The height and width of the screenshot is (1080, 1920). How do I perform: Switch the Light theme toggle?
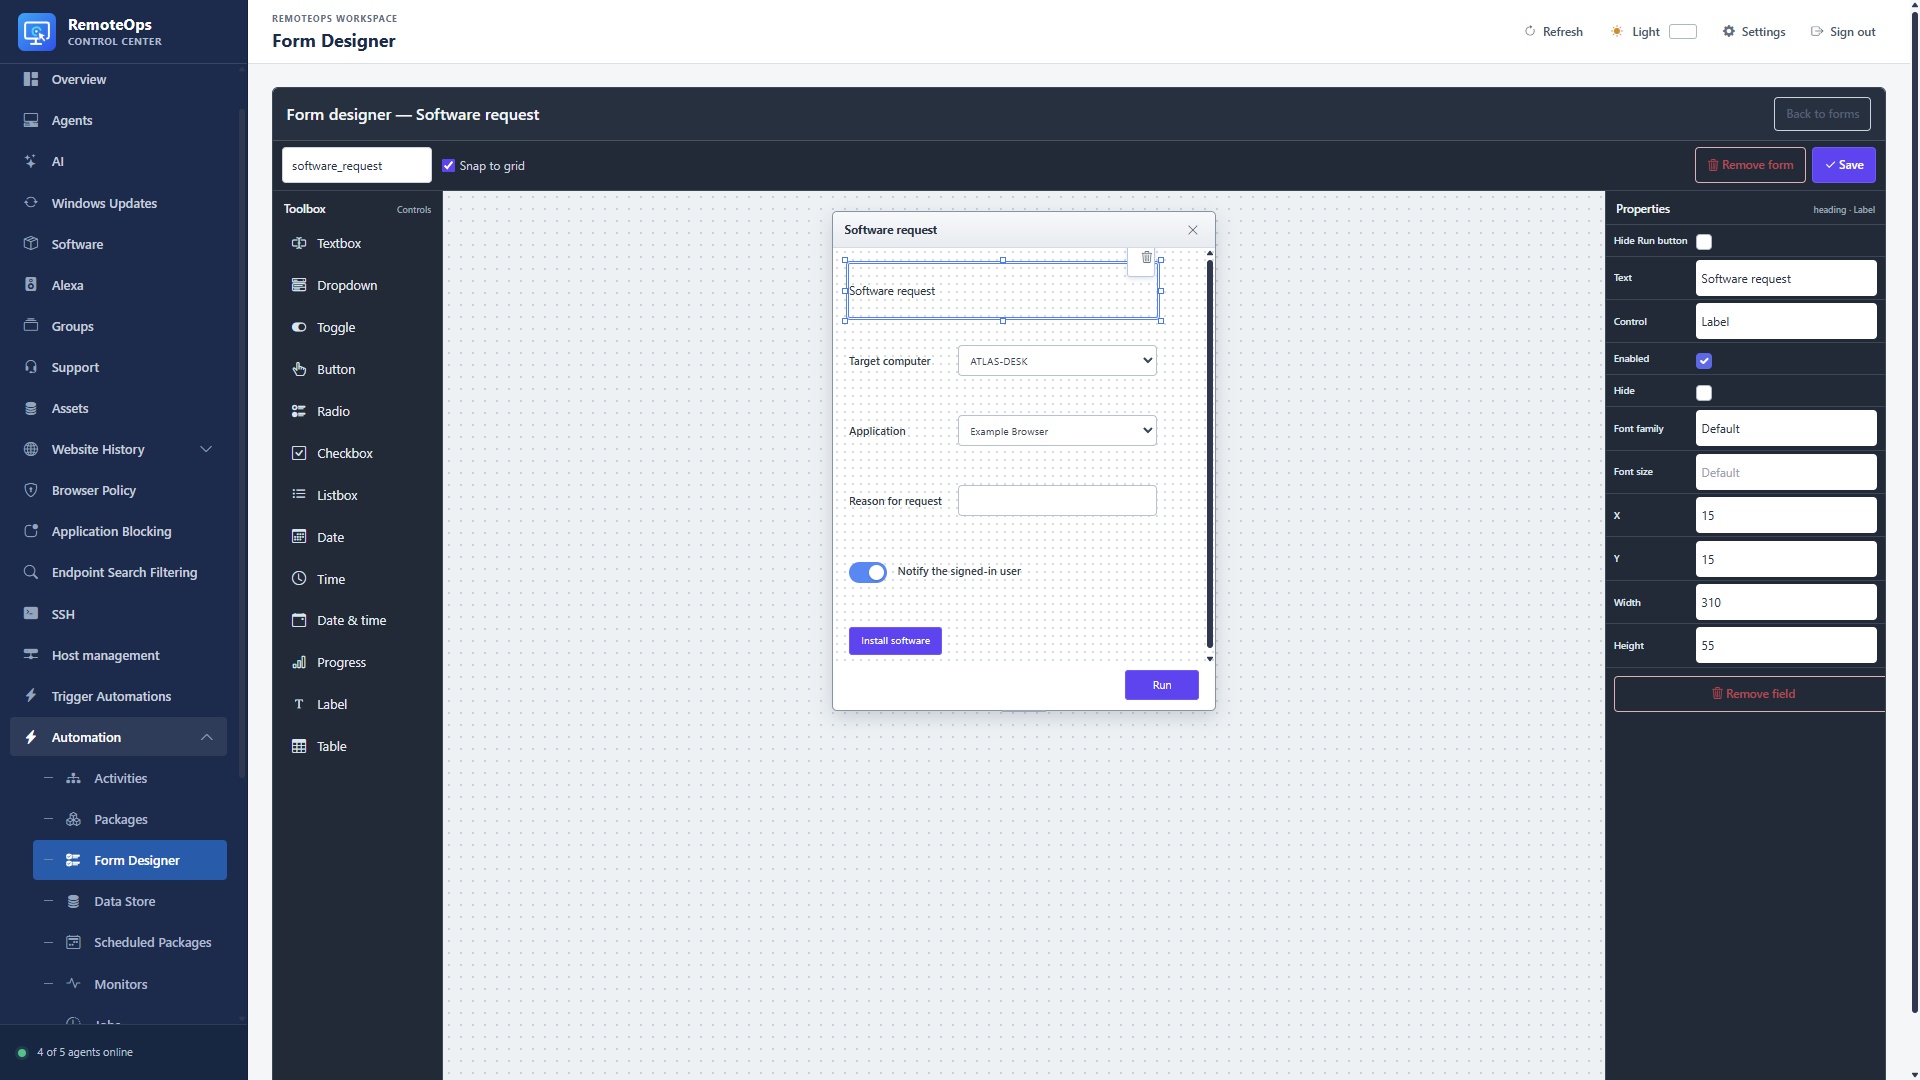pos(1683,32)
